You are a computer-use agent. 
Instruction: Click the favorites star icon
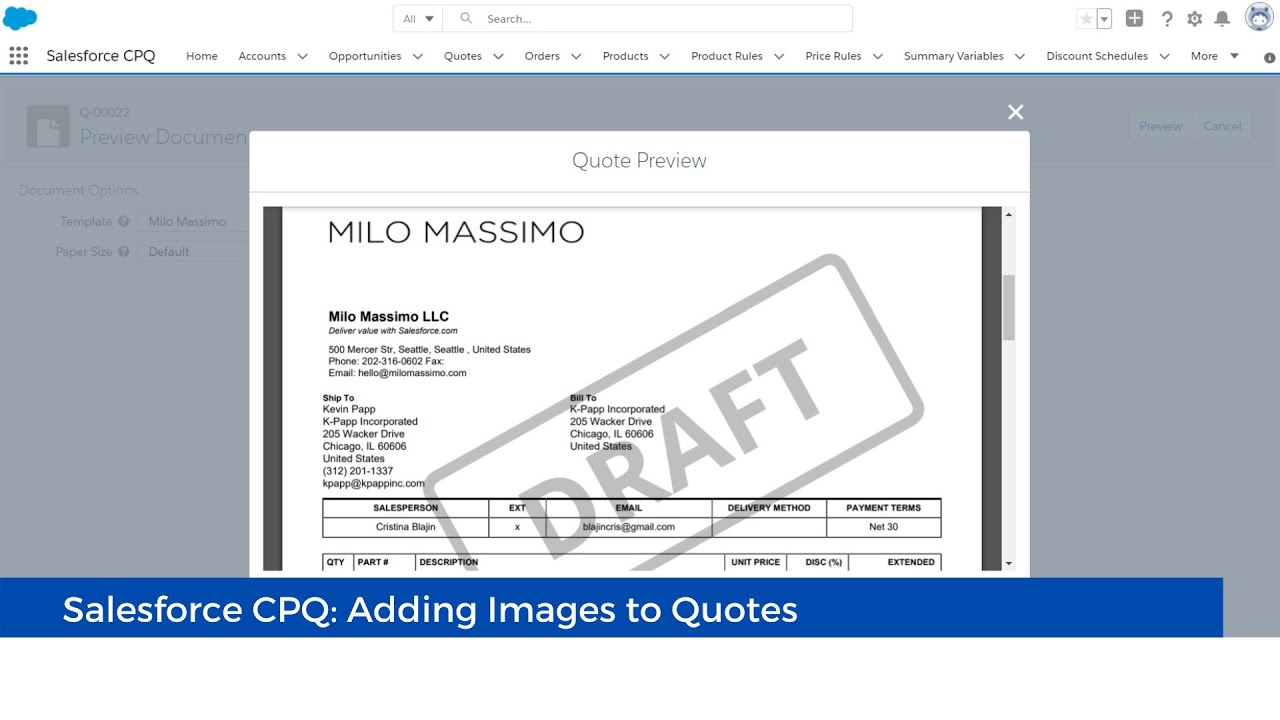coord(1086,19)
